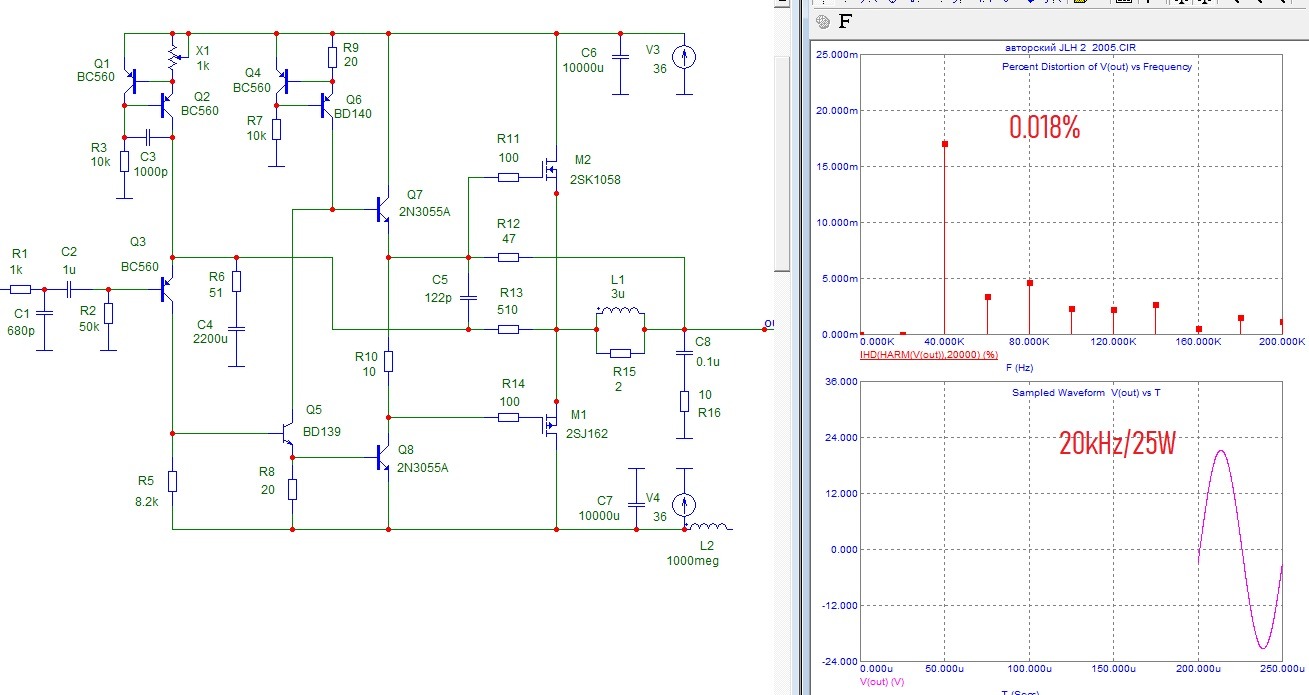Select the C1 680p capacitor label
This screenshot has width=1309, height=695.
click(x=21, y=321)
